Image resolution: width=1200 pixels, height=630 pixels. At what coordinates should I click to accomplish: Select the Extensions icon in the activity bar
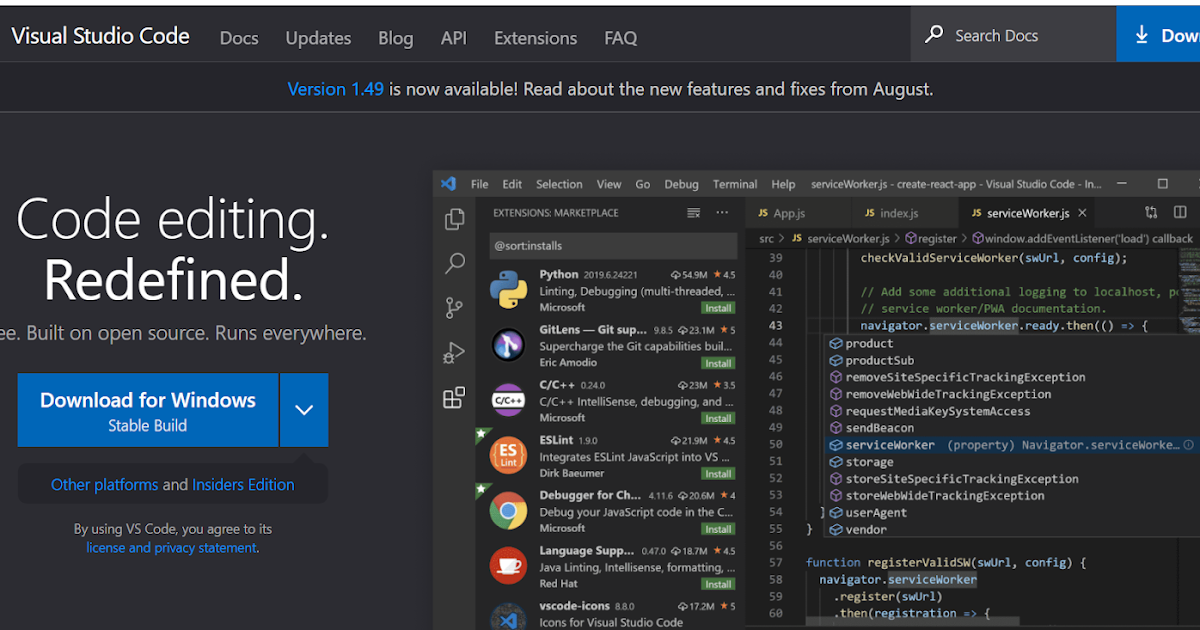454,397
